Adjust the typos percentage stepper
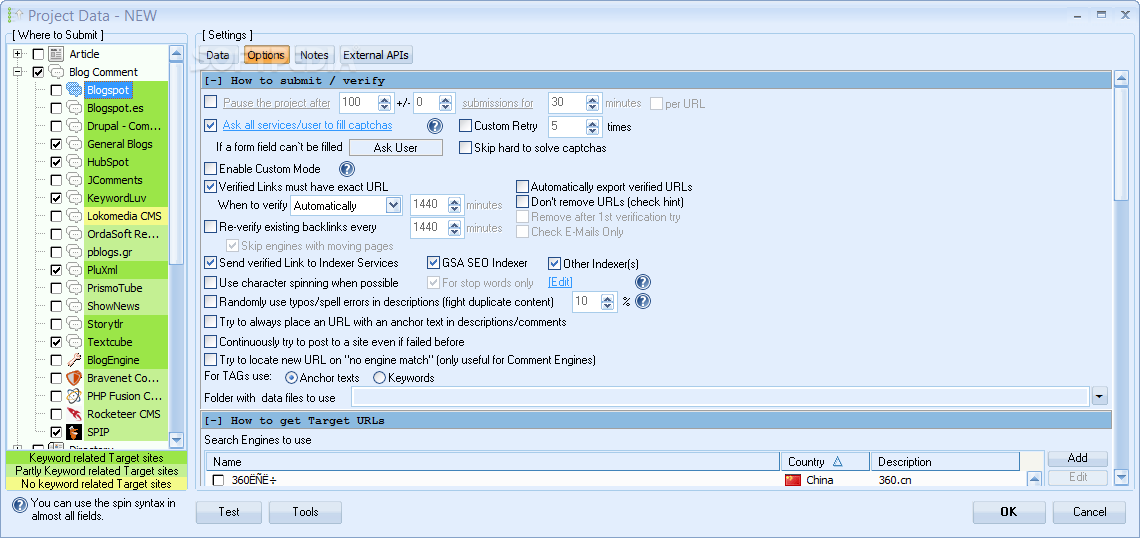1140x538 pixels. (x=609, y=302)
